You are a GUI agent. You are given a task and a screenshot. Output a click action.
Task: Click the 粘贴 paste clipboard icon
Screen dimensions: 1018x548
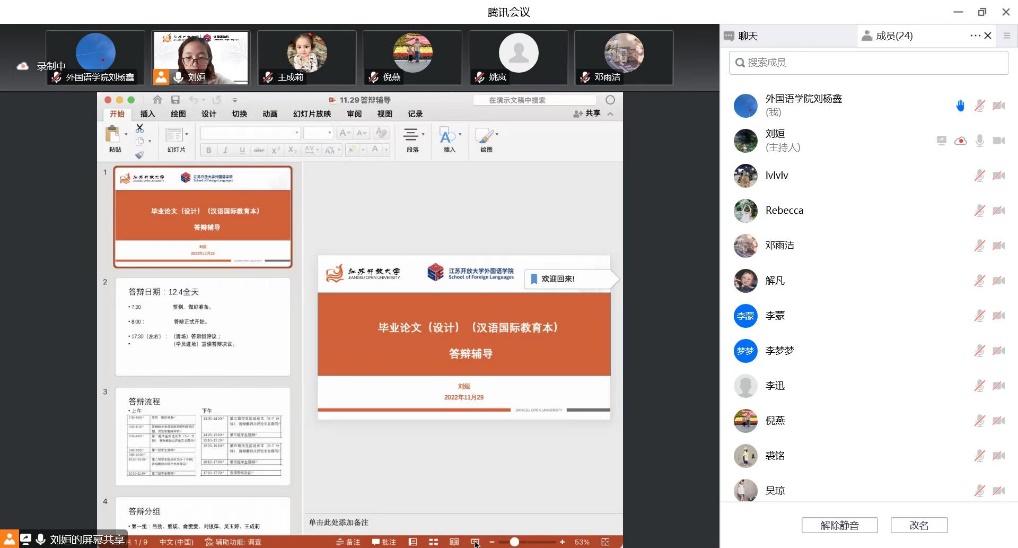(x=115, y=135)
